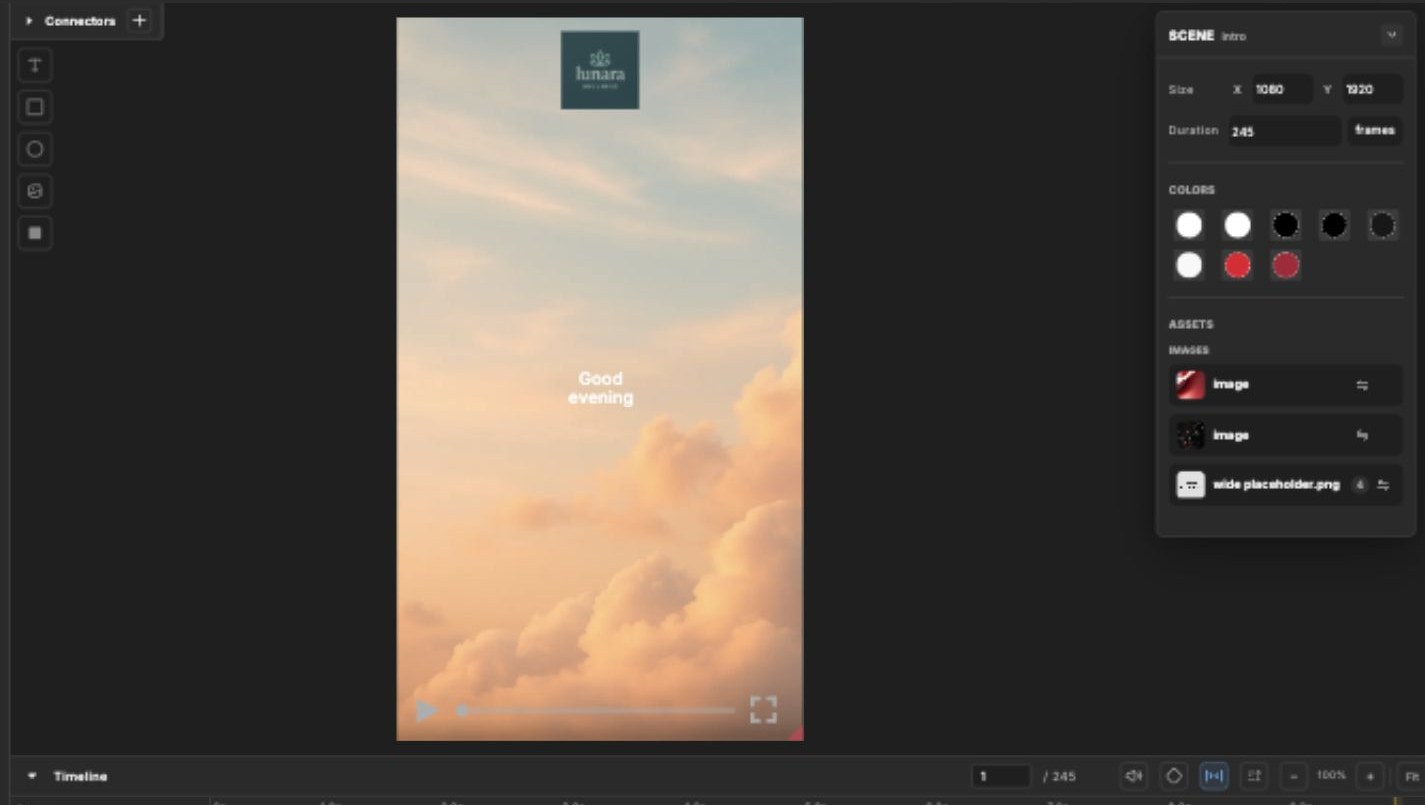Click the Fit zoom button
The image size is (1425, 805).
(1412, 776)
